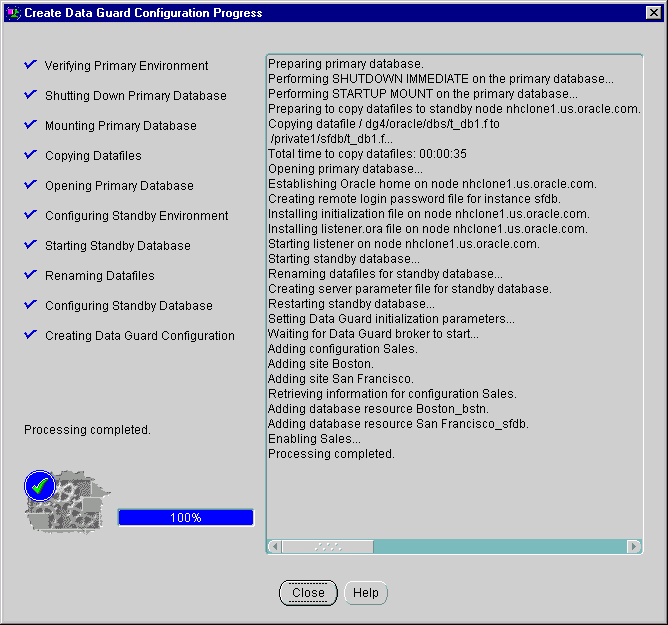668x625 pixels.
Task: Click the log scrollbar right arrow
Action: pyautogui.click(x=633, y=547)
